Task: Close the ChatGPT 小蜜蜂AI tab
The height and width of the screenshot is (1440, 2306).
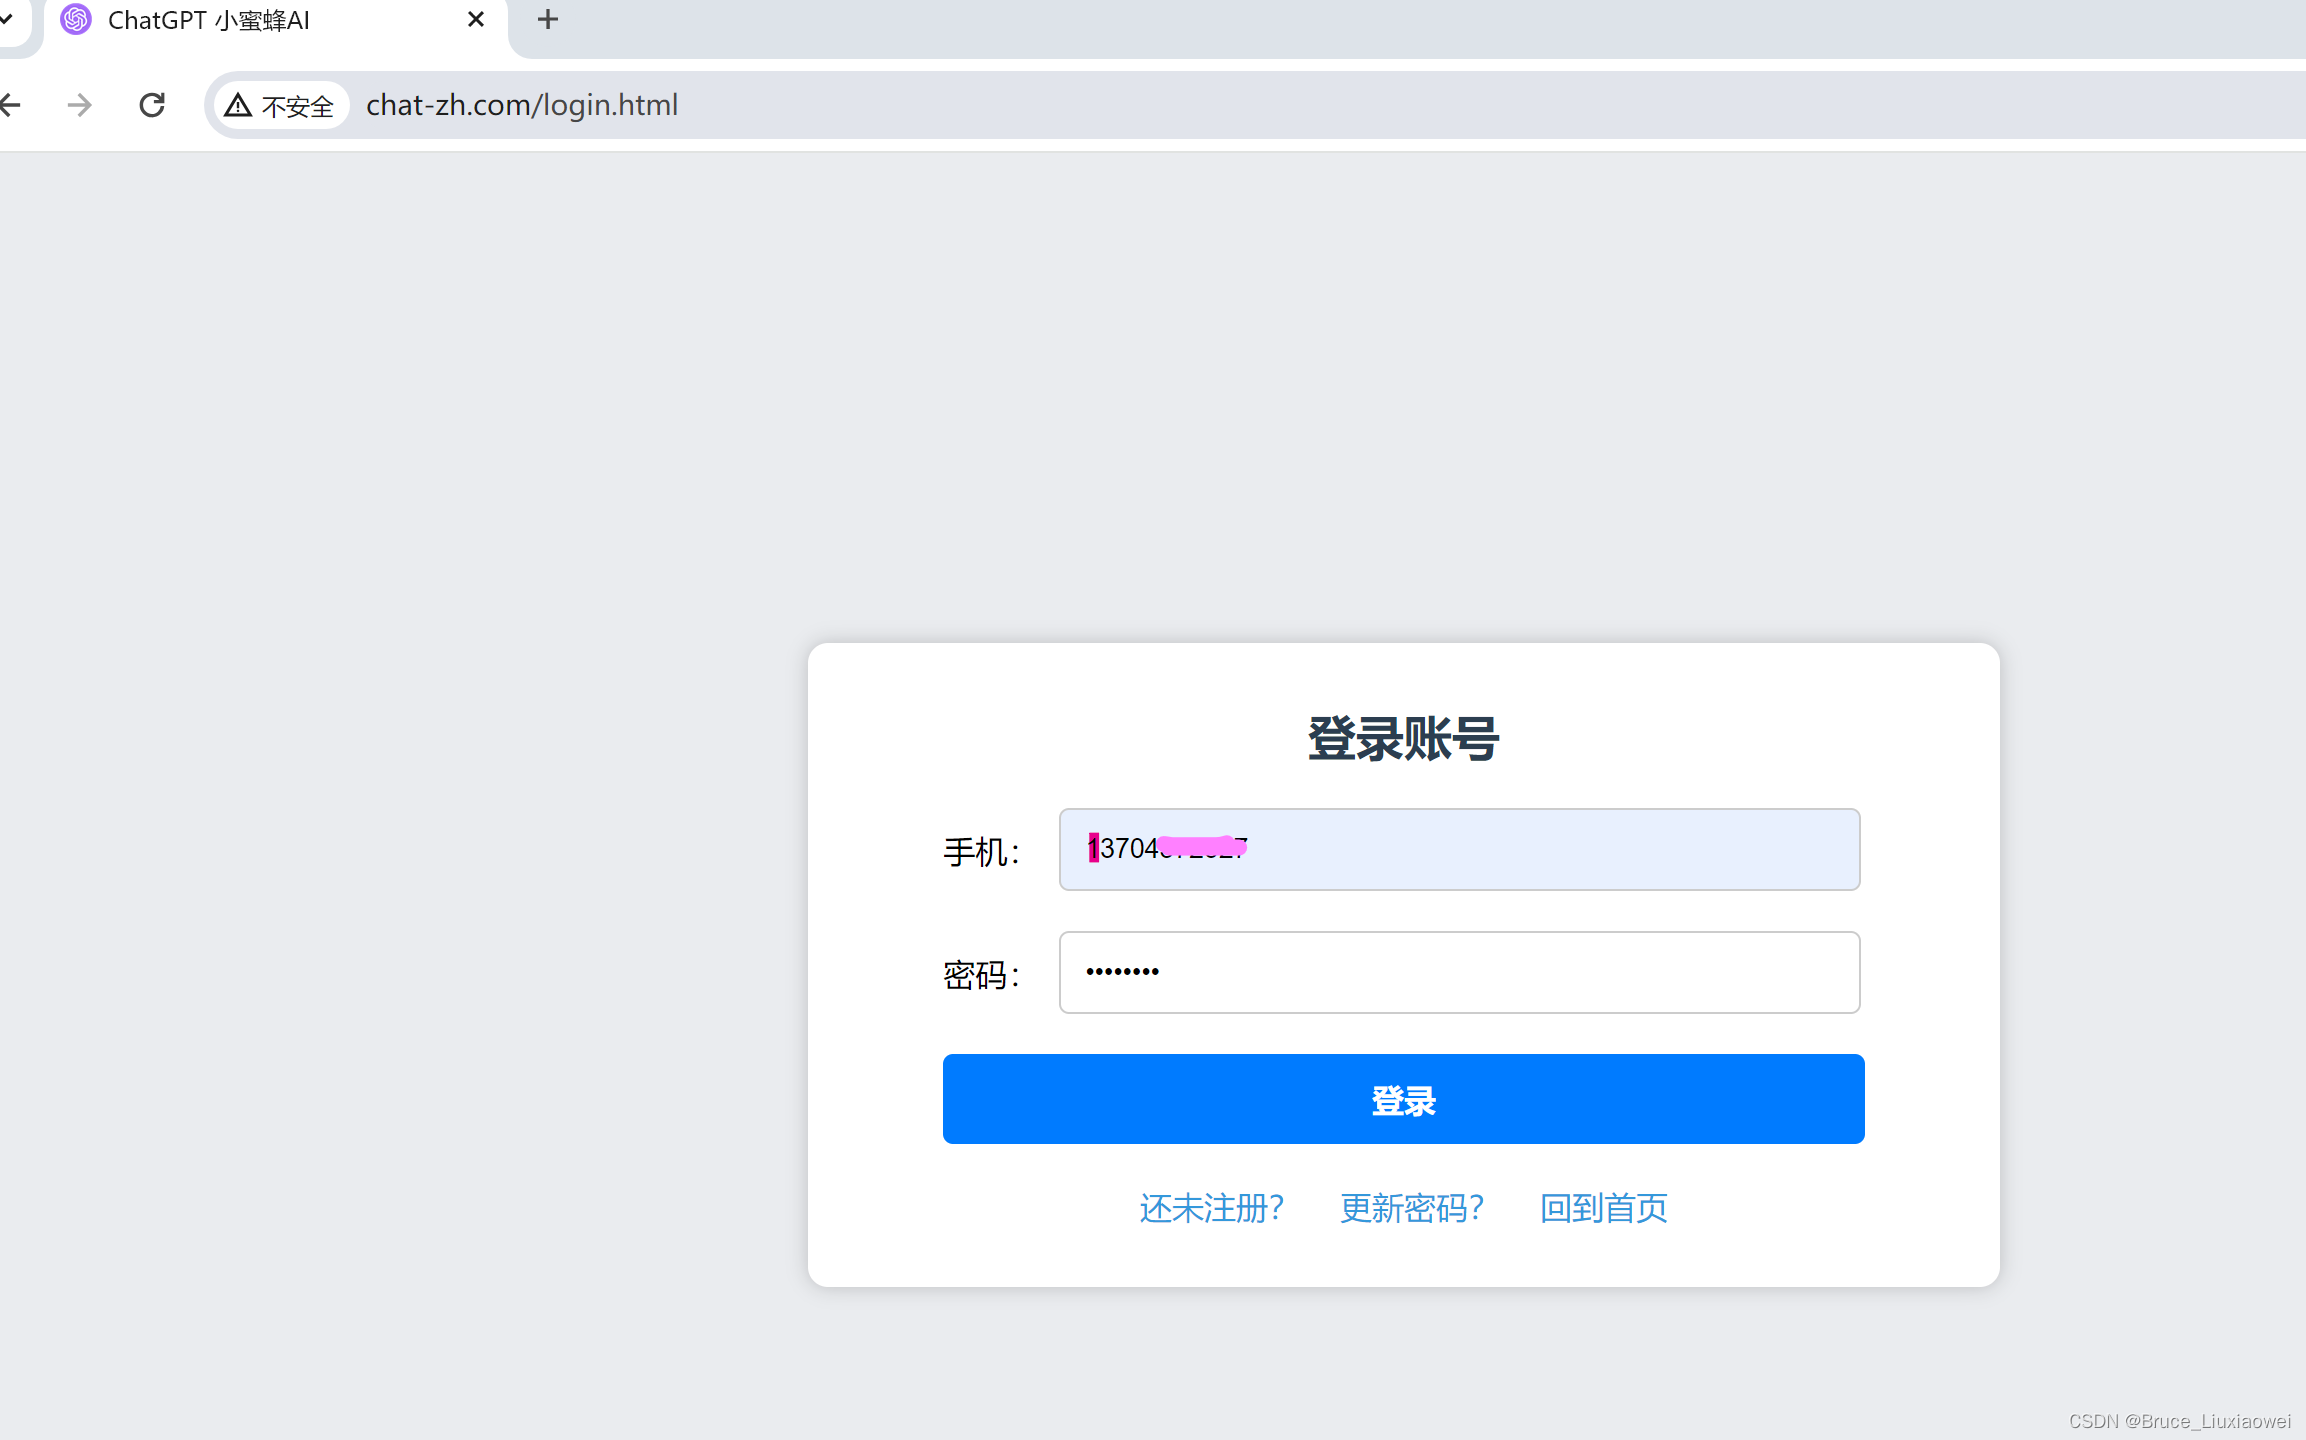Action: pos(476,19)
